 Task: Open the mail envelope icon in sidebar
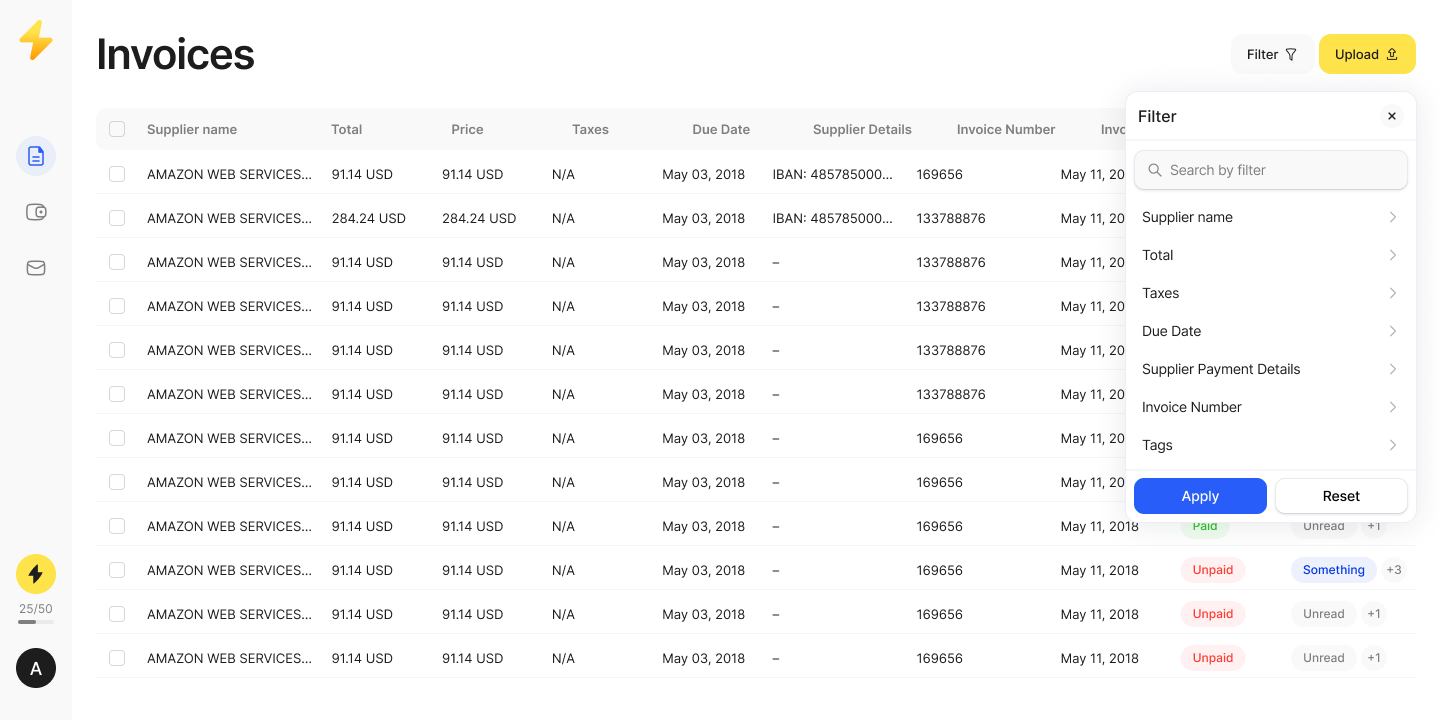tap(36, 268)
